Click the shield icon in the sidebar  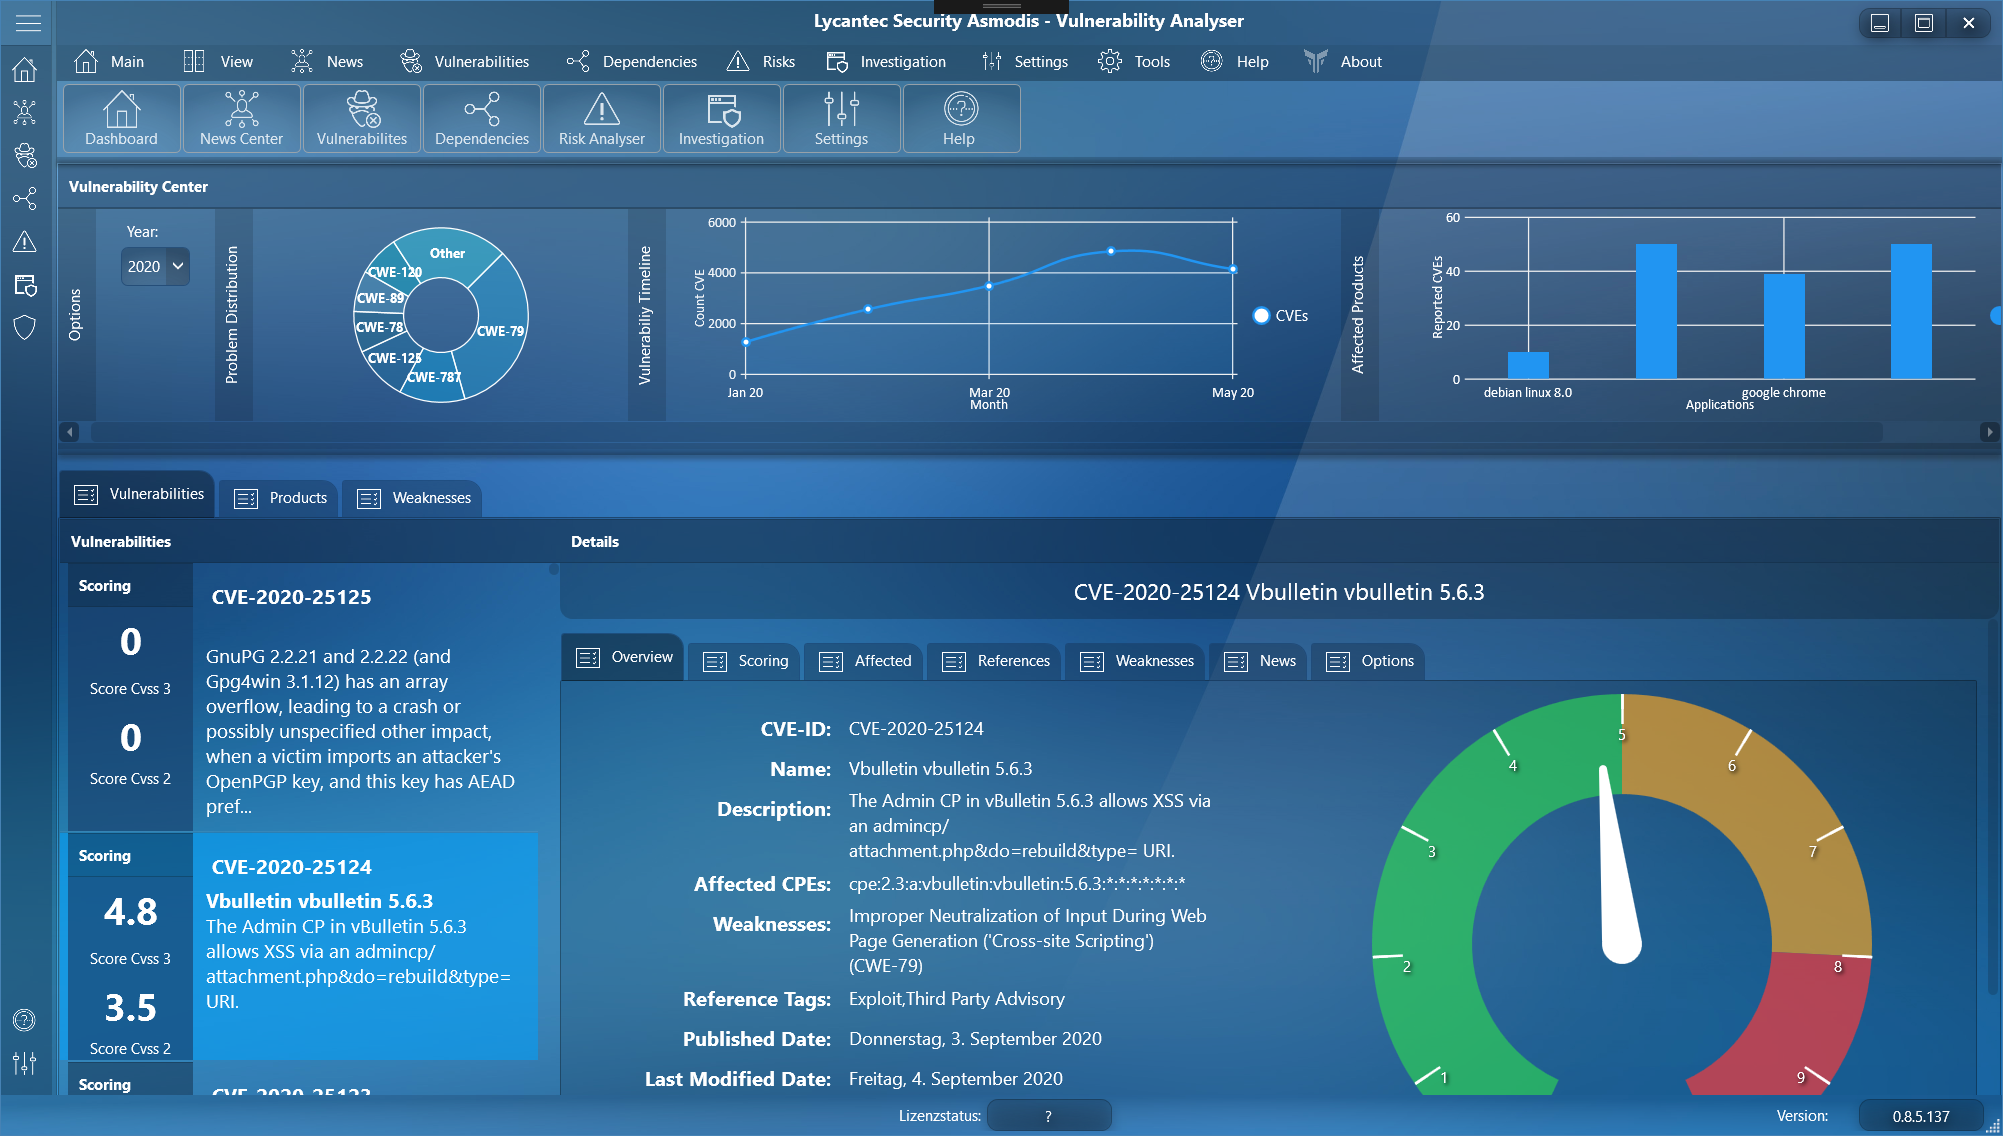[x=25, y=328]
